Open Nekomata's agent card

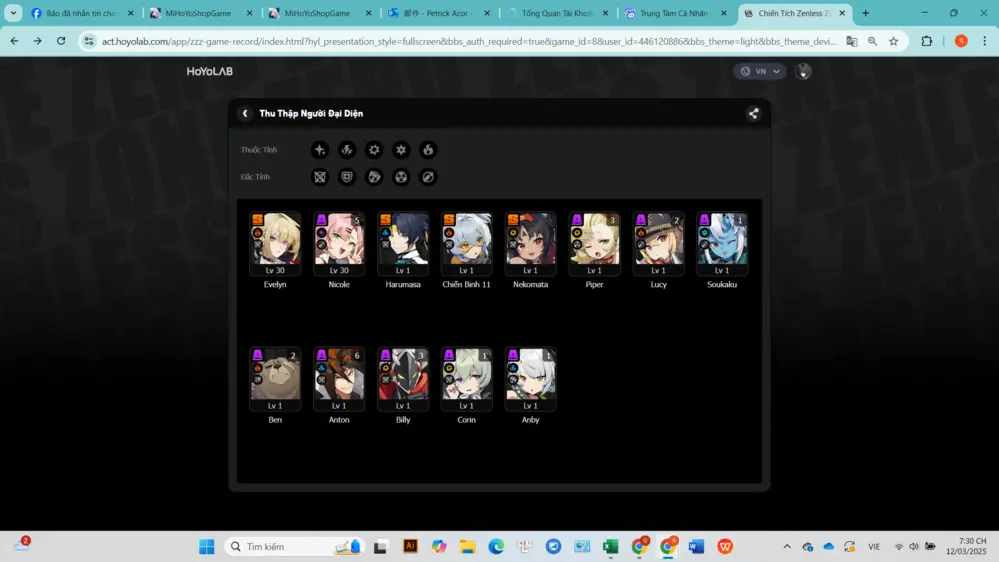(530, 244)
